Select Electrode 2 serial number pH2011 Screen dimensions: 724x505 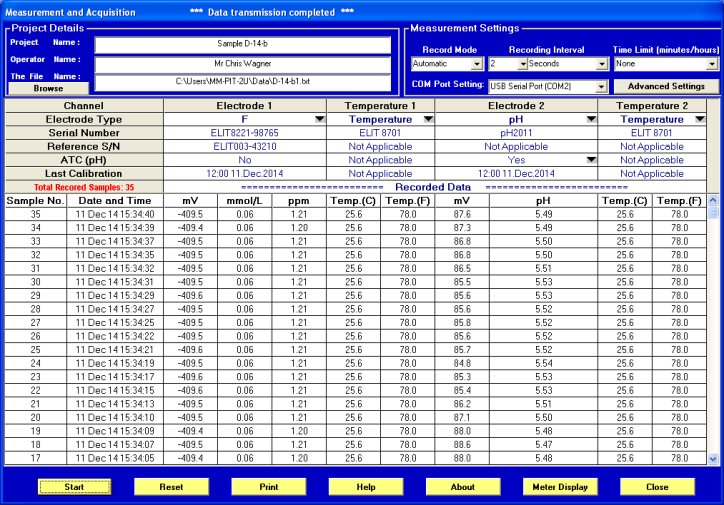tap(516, 133)
